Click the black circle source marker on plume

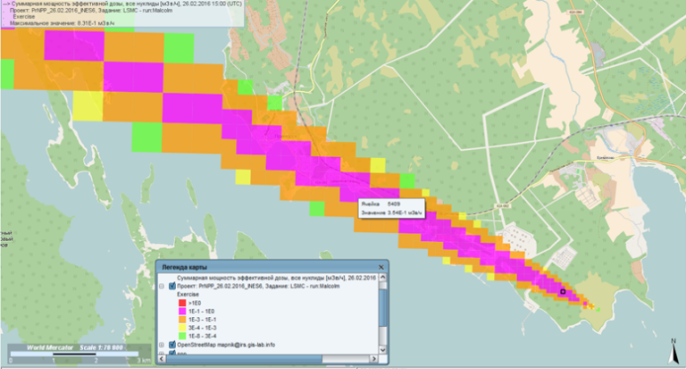click(x=563, y=292)
